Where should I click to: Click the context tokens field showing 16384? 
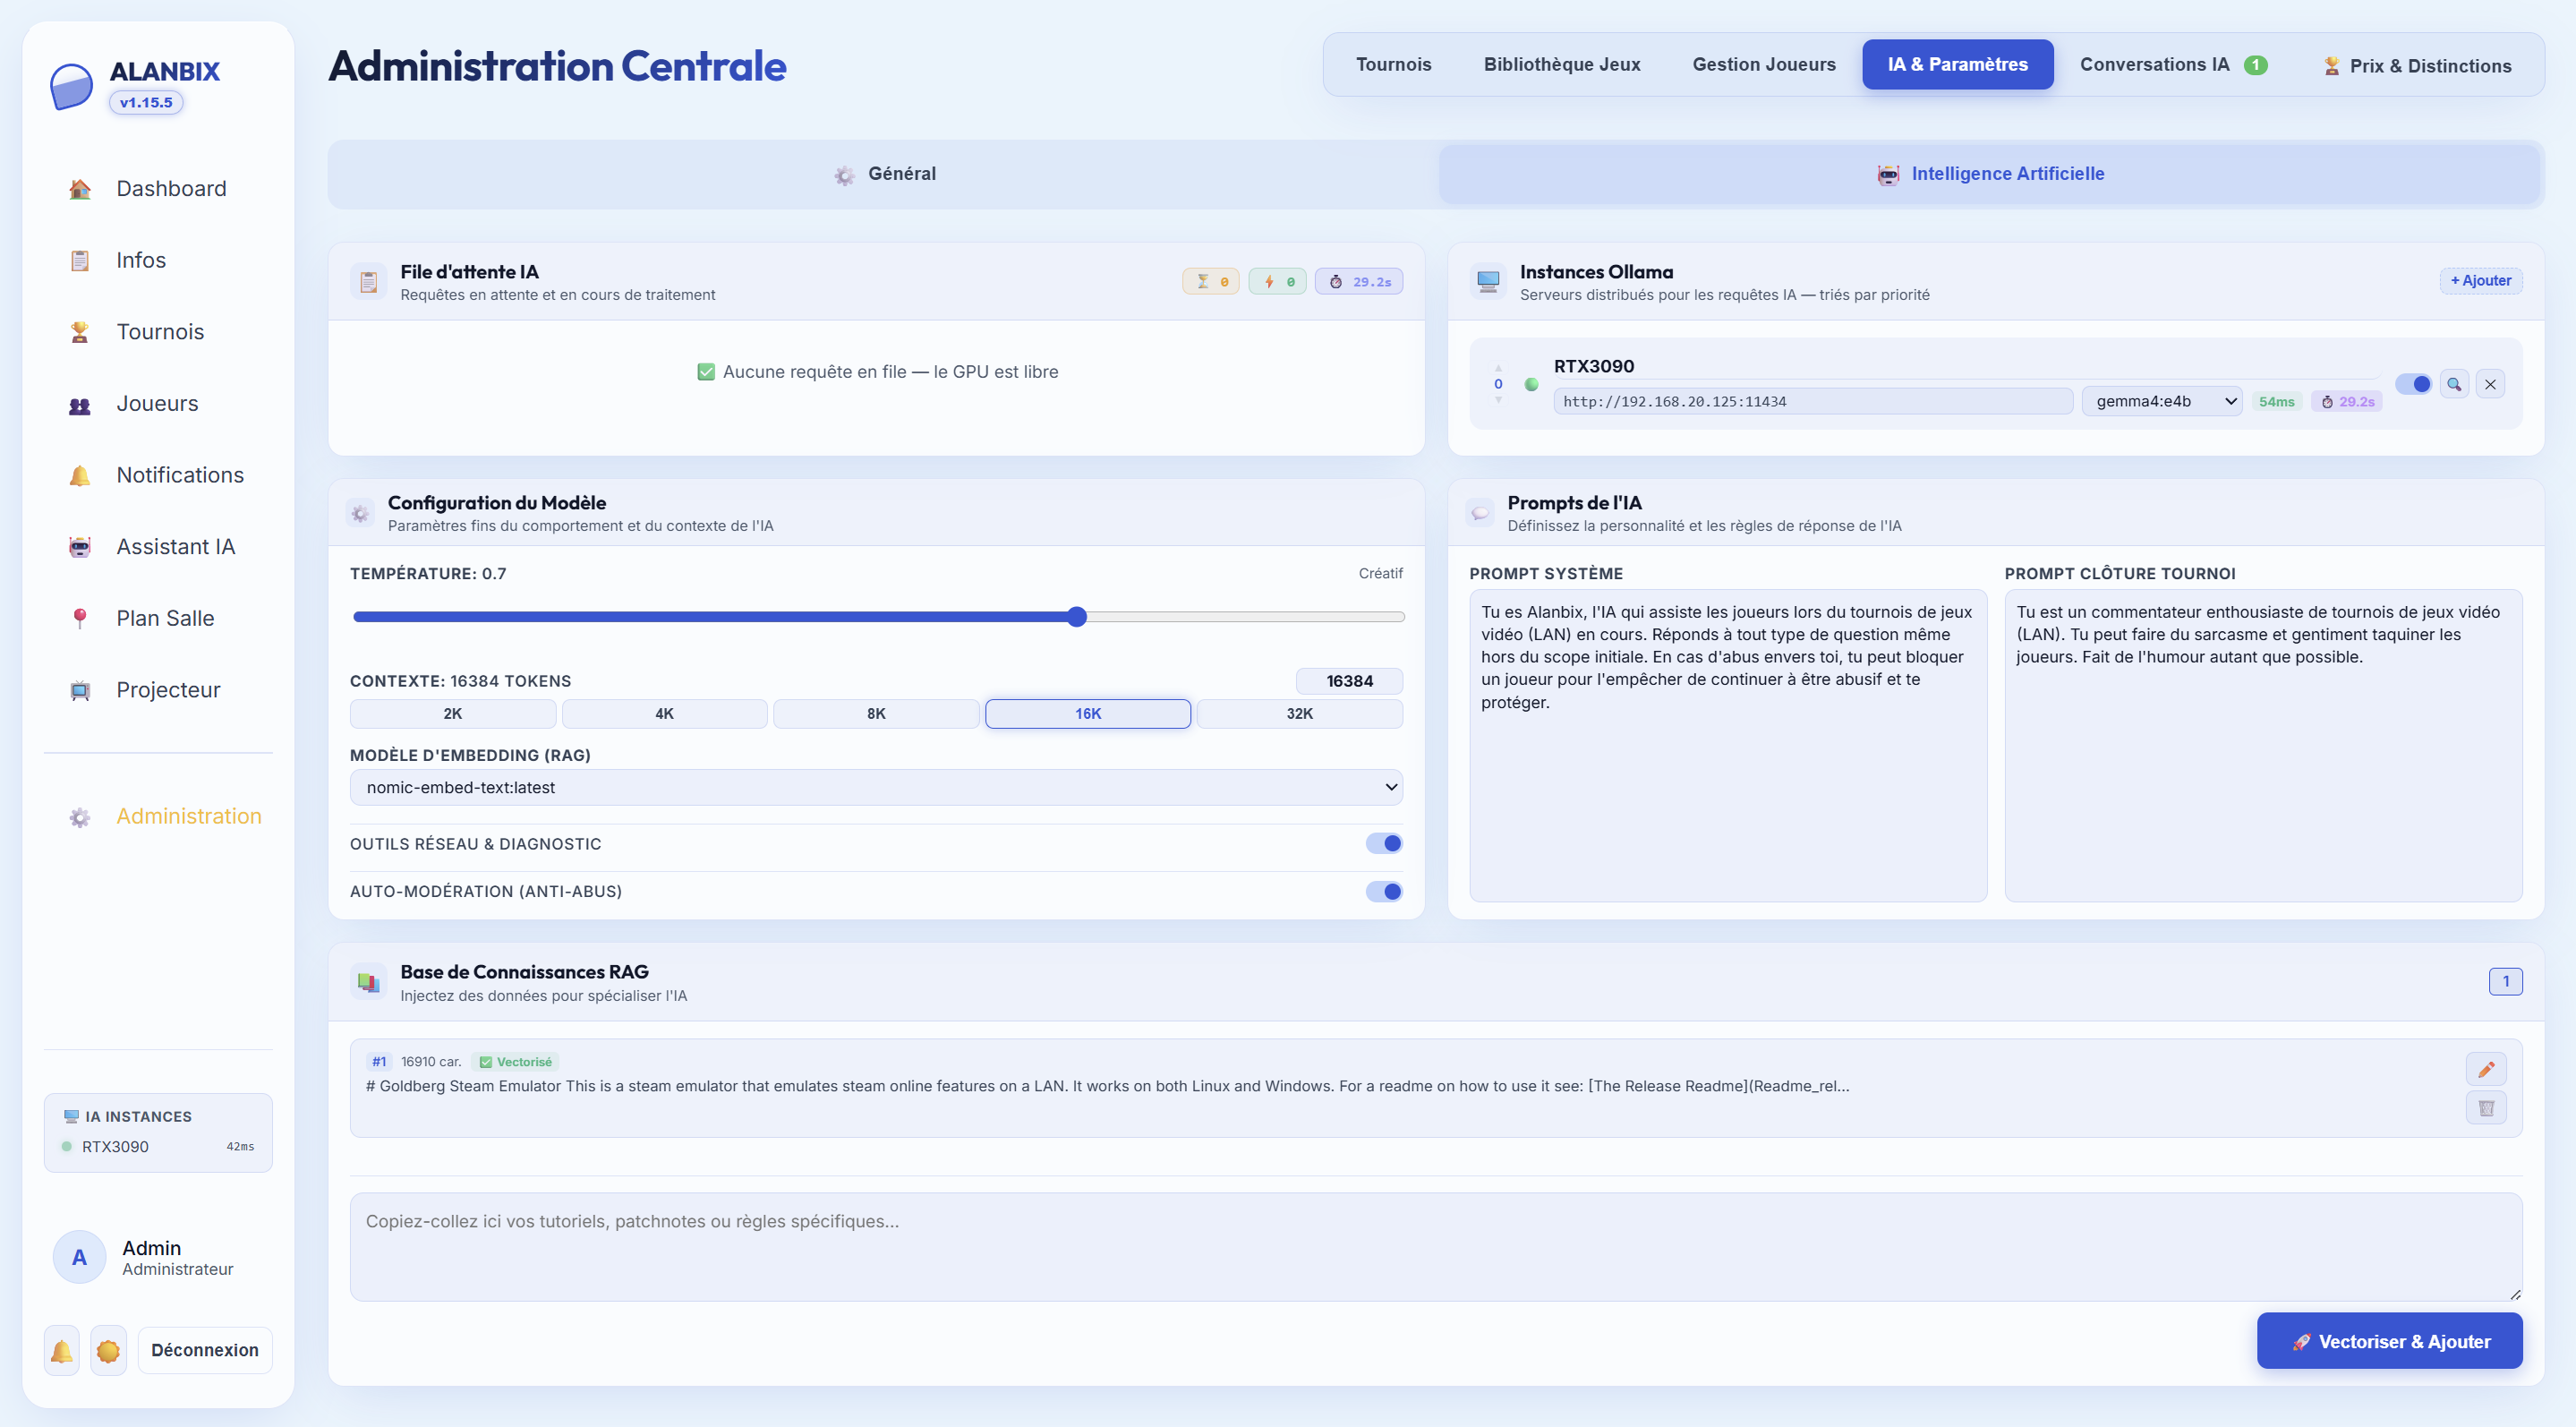[1350, 681]
